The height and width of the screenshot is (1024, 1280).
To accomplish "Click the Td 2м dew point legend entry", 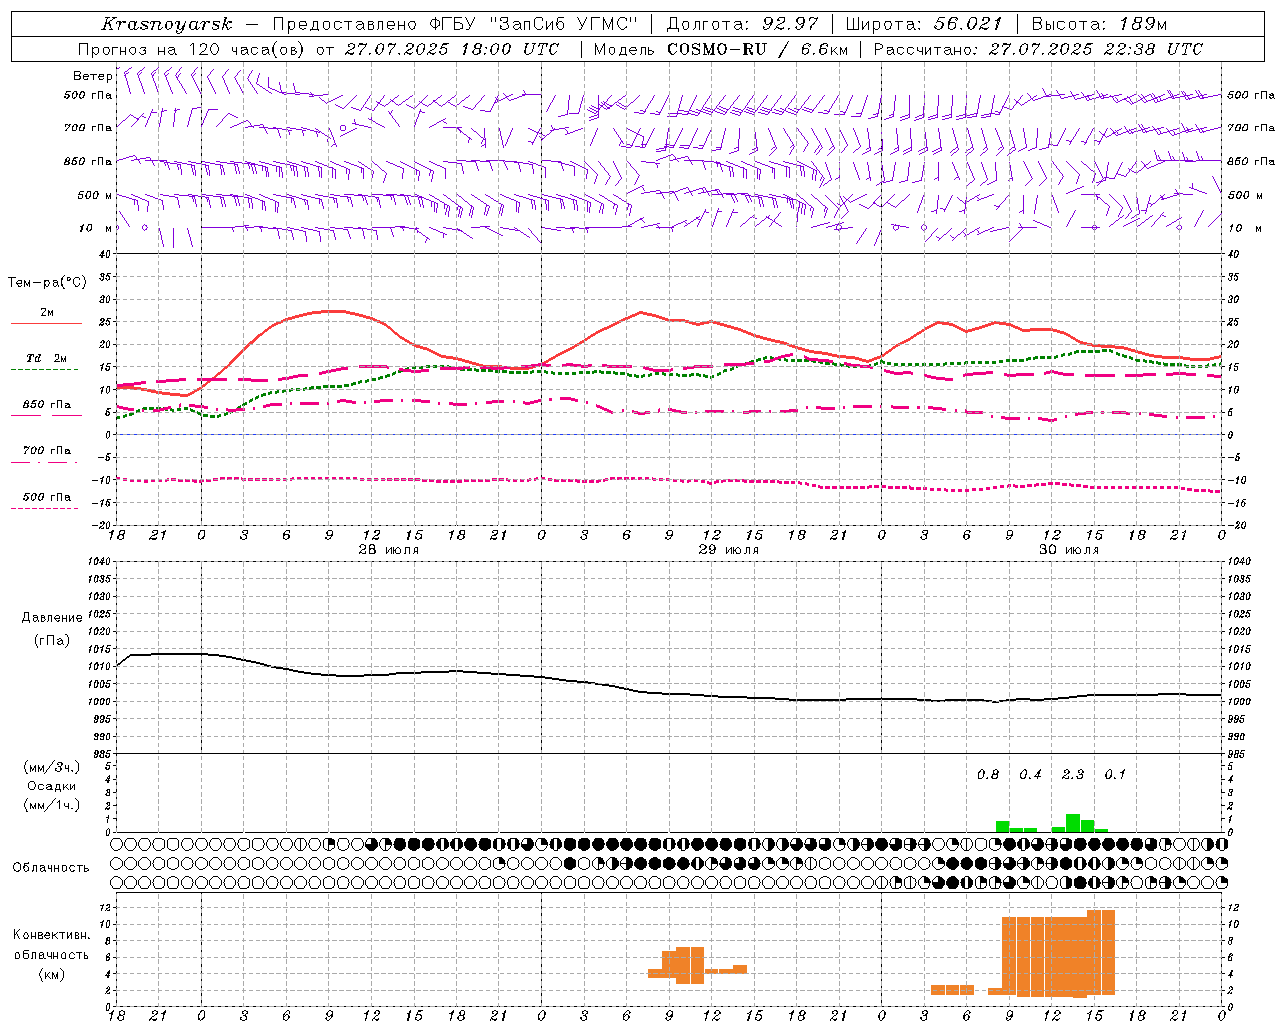I will (46, 358).
